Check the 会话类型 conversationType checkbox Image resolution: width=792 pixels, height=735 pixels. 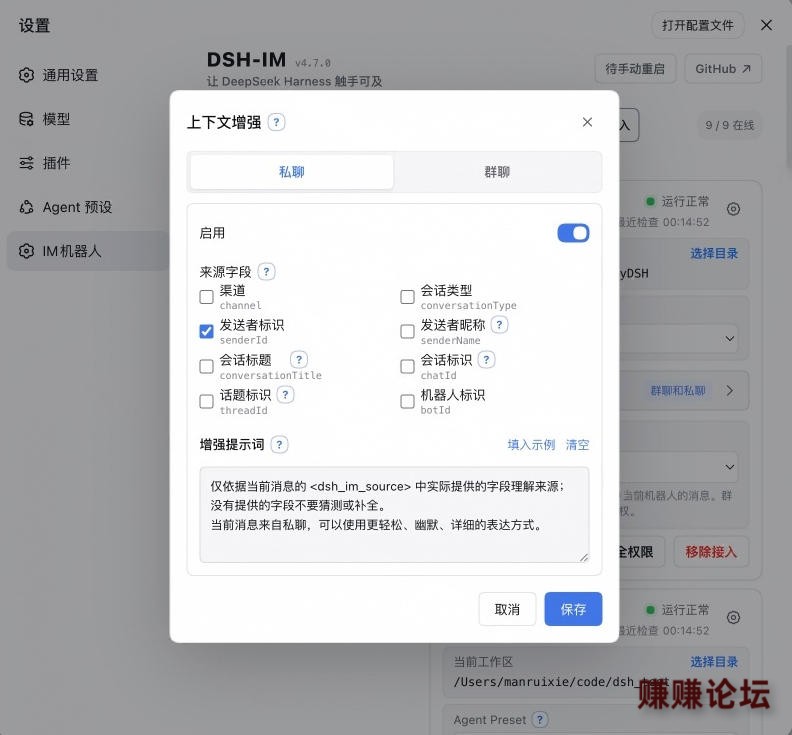(x=407, y=297)
